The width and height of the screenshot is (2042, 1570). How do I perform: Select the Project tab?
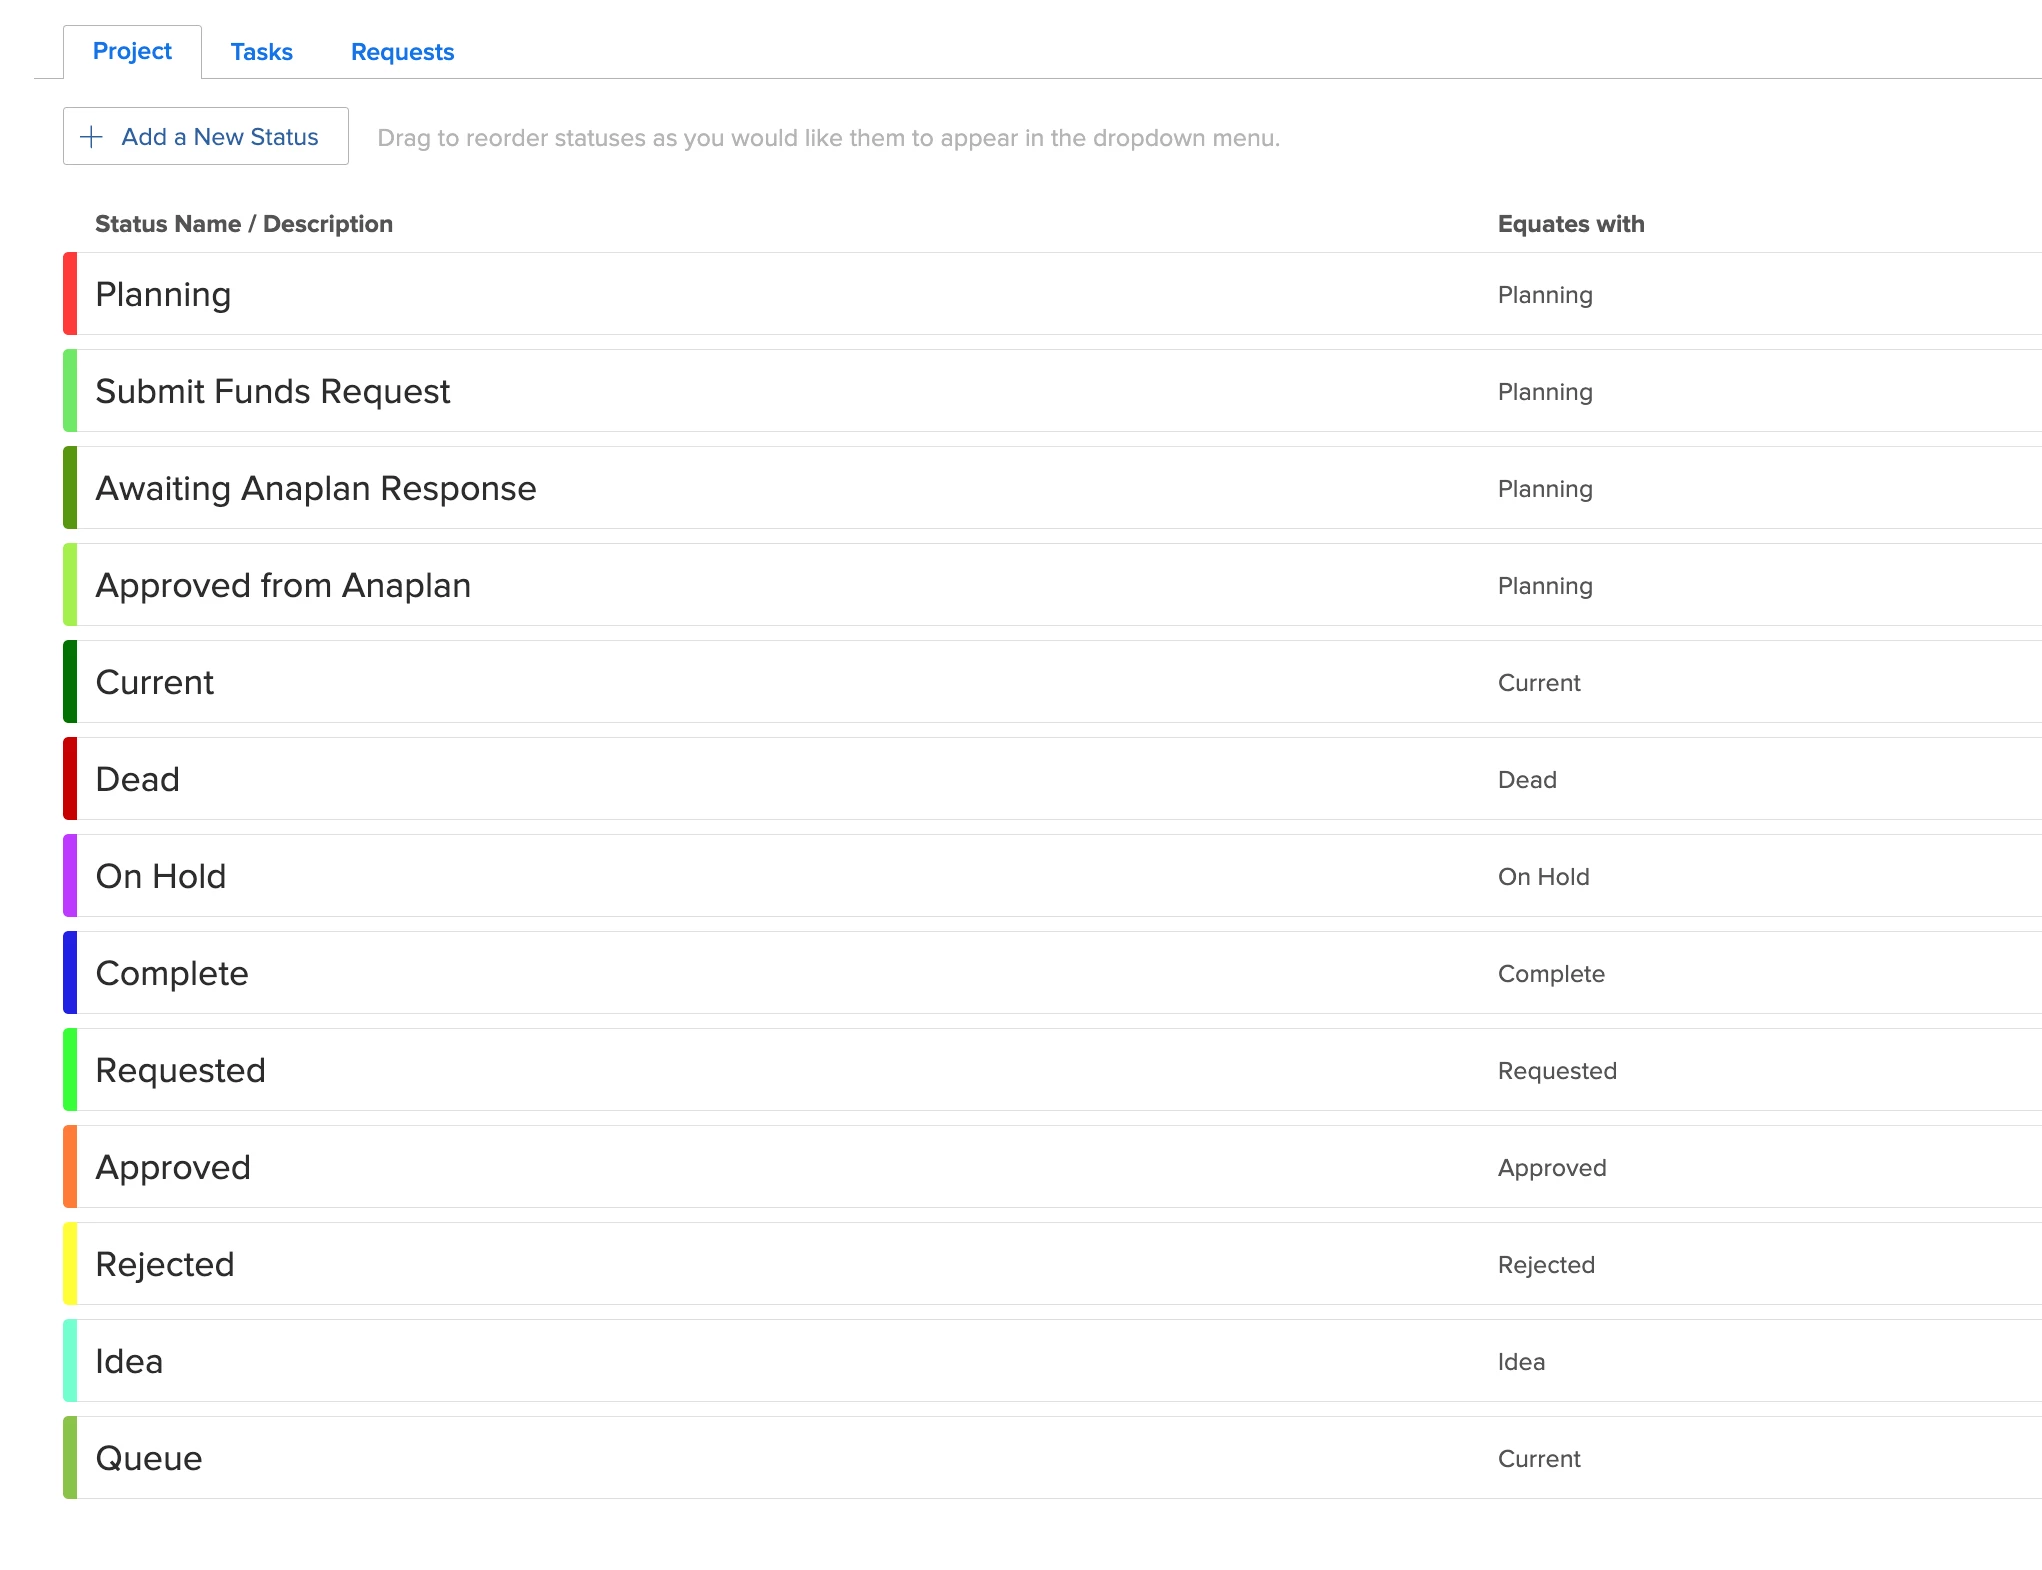[132, 51]
